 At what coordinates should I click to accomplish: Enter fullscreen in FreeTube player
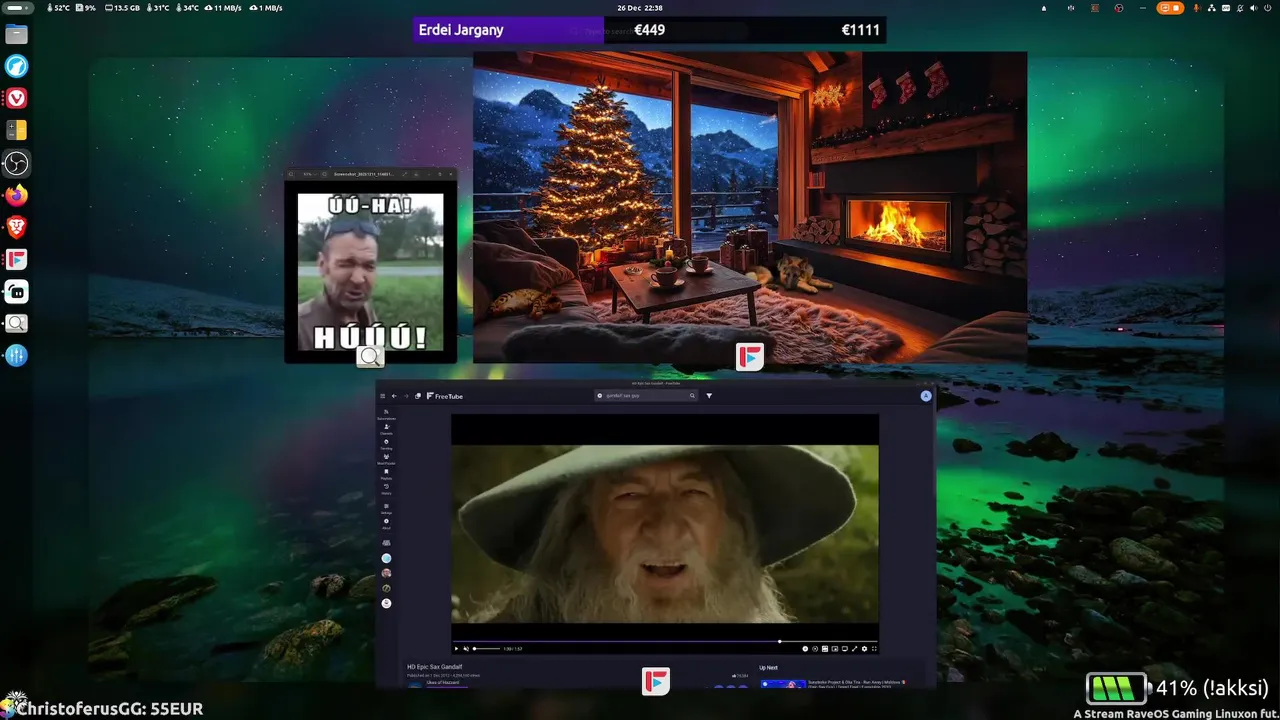point(874,649)
